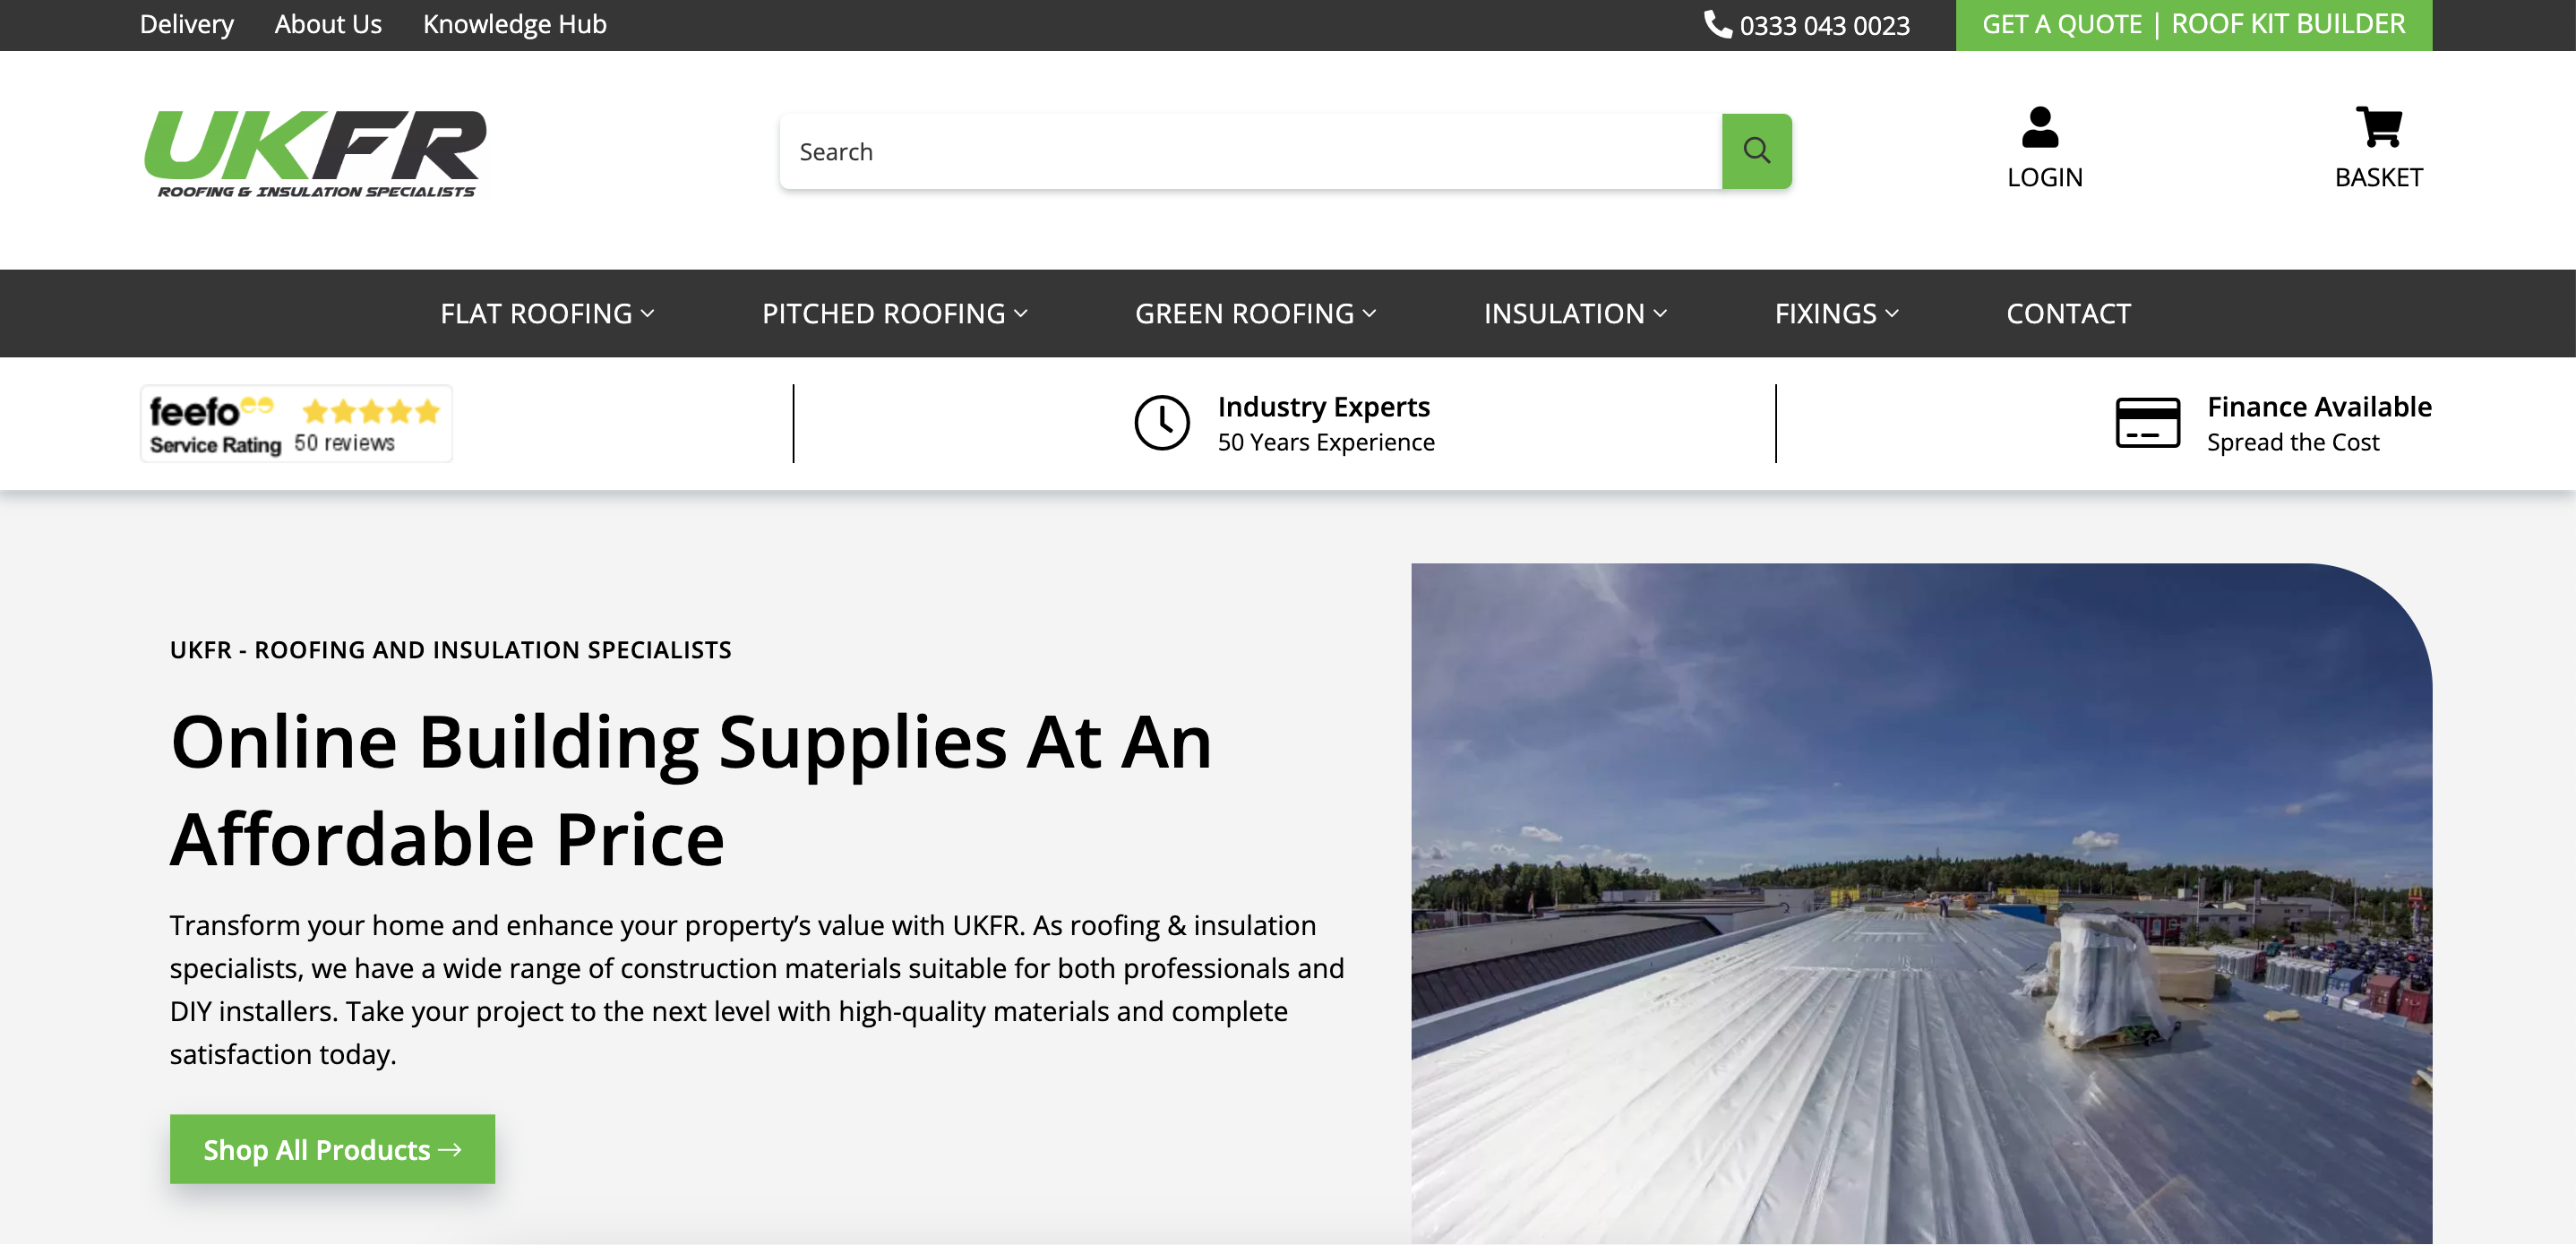
Task: Click the phone handset icon
Action: [1717, 24]
